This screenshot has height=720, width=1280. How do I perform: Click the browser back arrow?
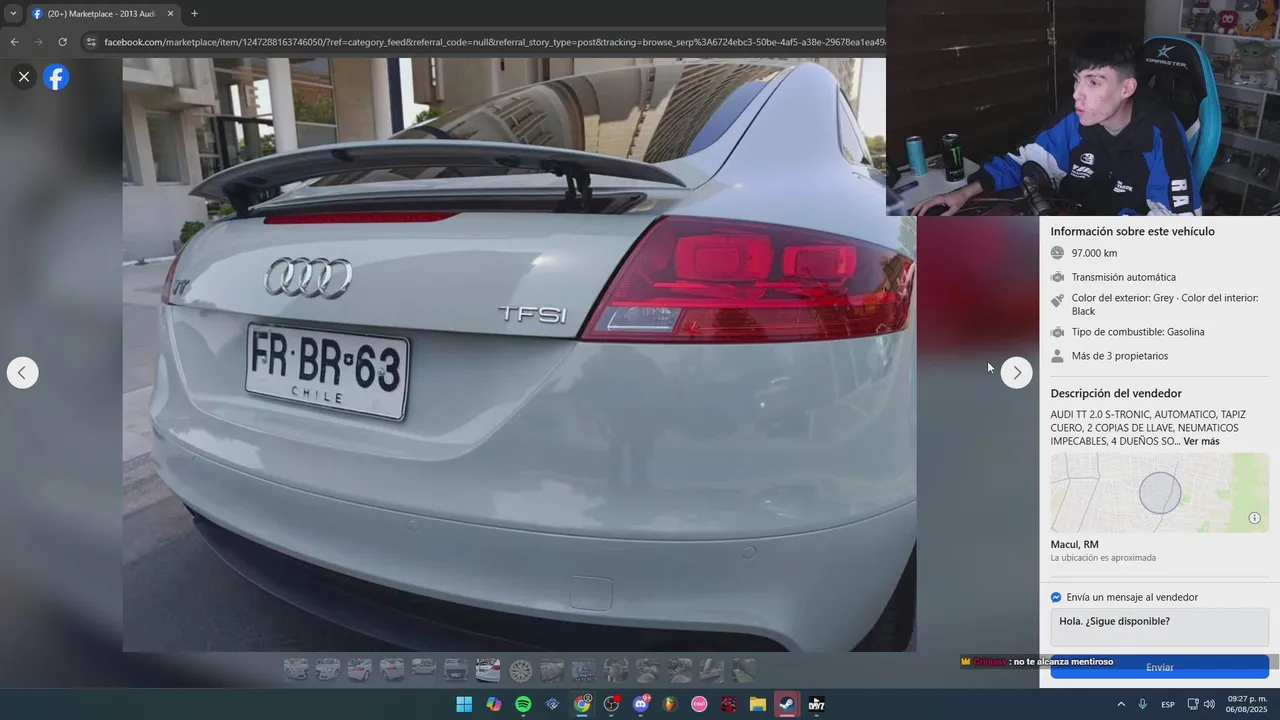[x=14, y=42]
